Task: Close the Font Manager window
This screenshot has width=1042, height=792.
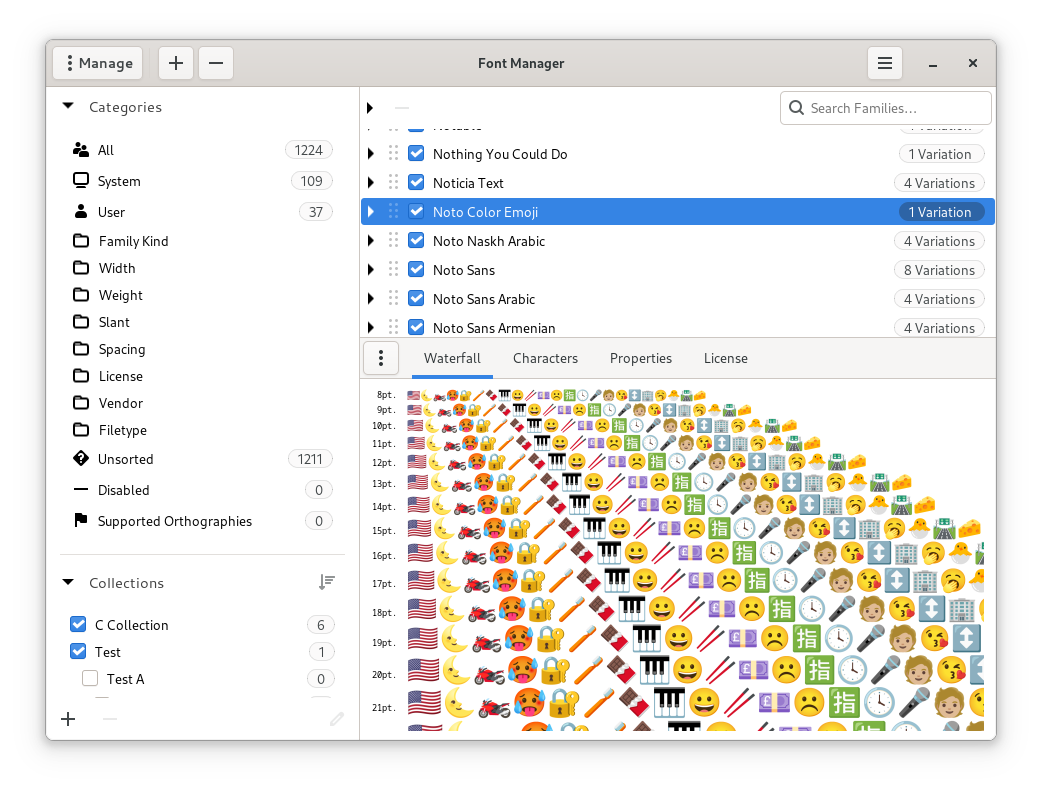Action: (973, 63)
